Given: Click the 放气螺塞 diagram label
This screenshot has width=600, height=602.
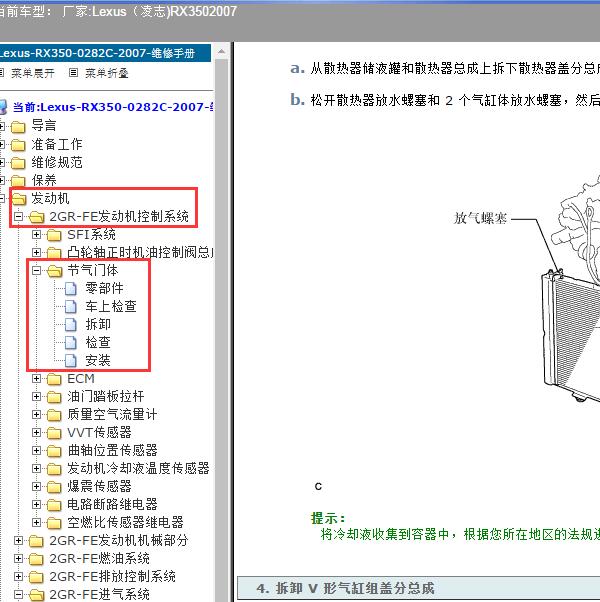Looking at the screenshot, I should pyautogui.click(x=480, y=219).
